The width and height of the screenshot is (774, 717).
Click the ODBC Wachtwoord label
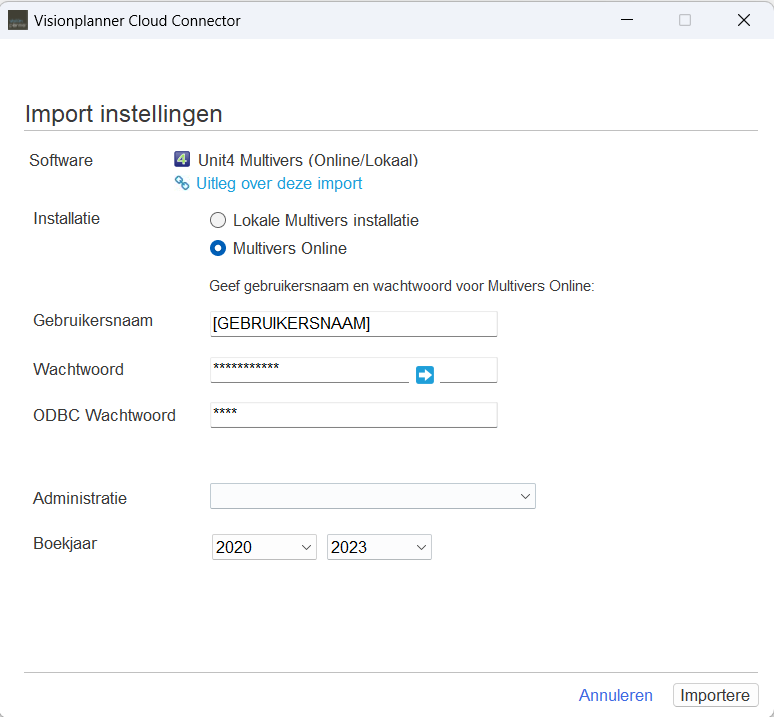click(104, 415)
